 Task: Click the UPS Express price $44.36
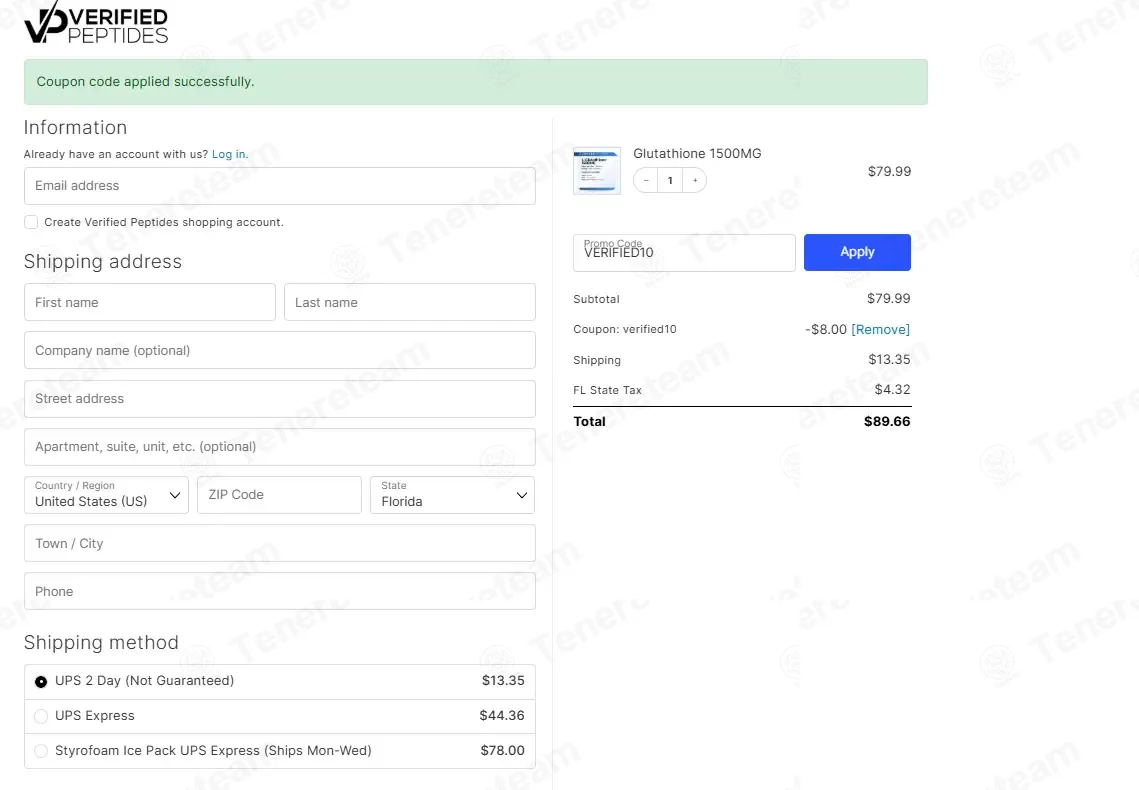coord(502,715)
